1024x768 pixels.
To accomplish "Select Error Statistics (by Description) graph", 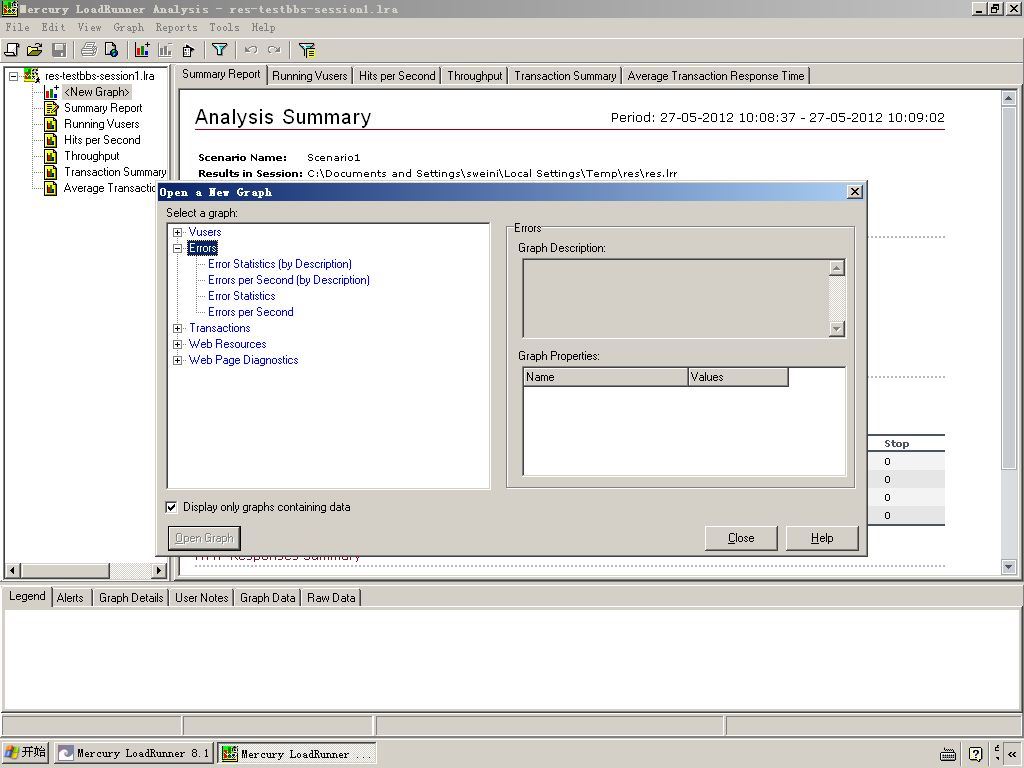I will pos(280,264).
